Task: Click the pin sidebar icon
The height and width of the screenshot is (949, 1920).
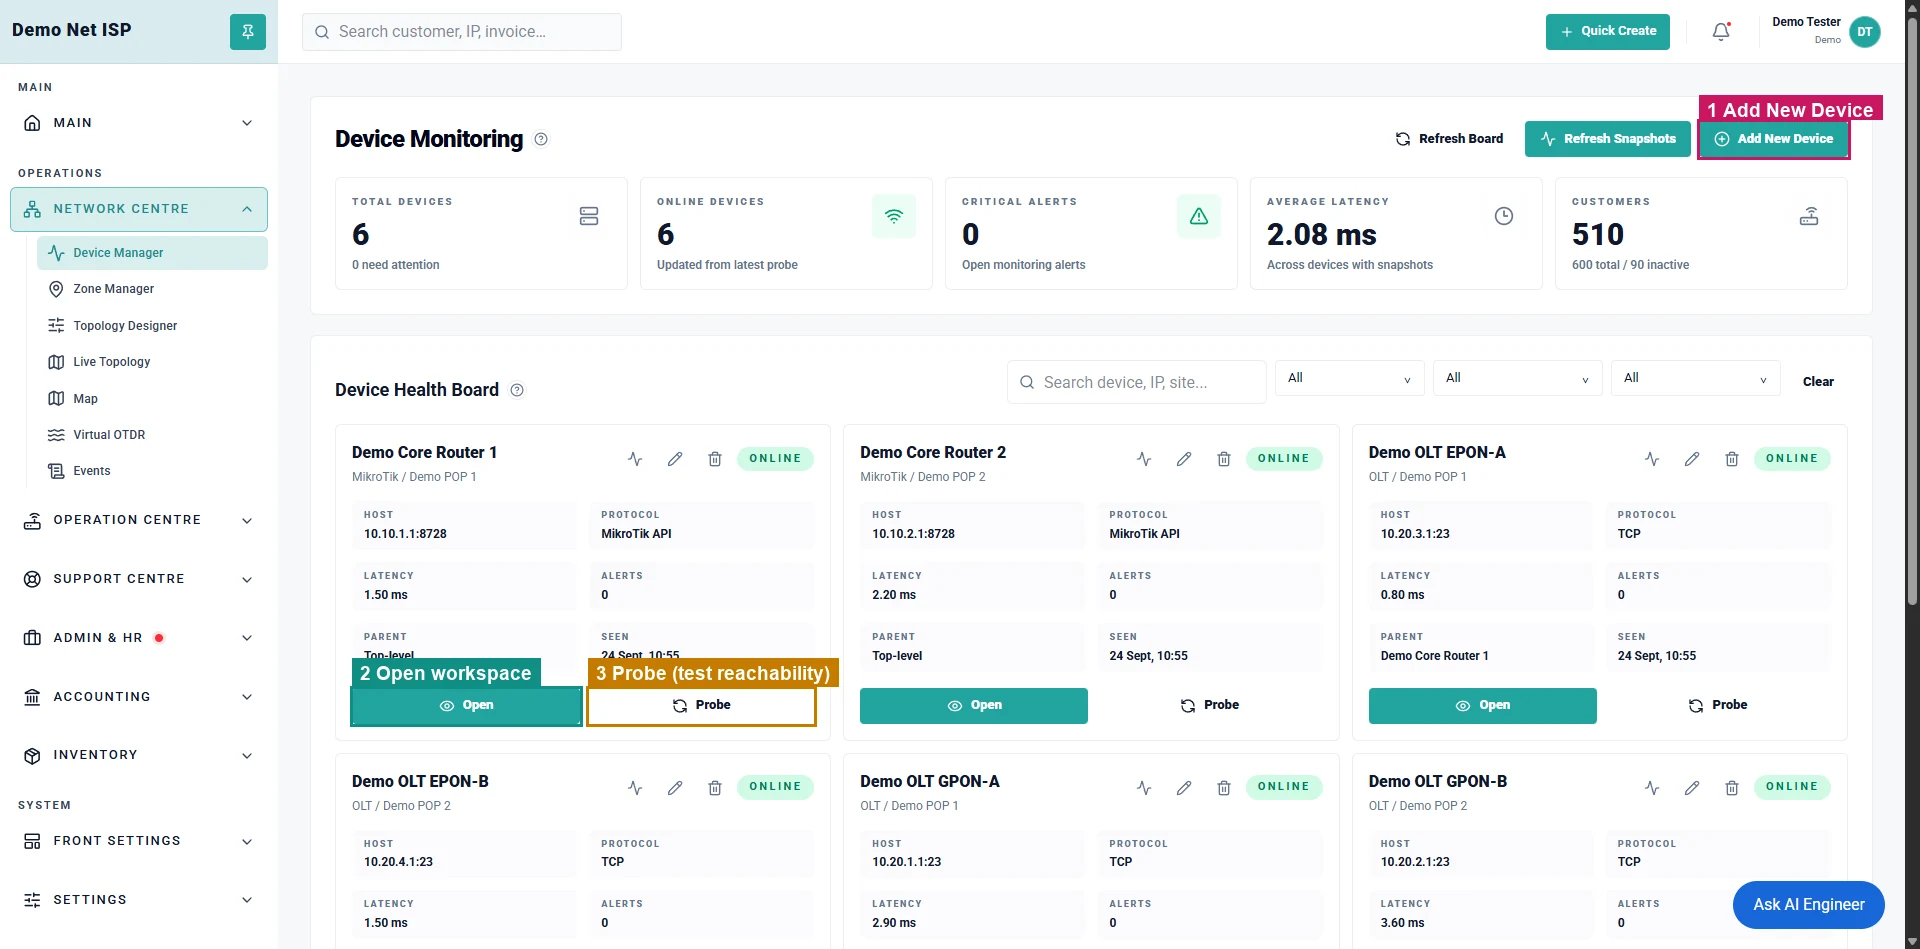Action: (248, 32)
